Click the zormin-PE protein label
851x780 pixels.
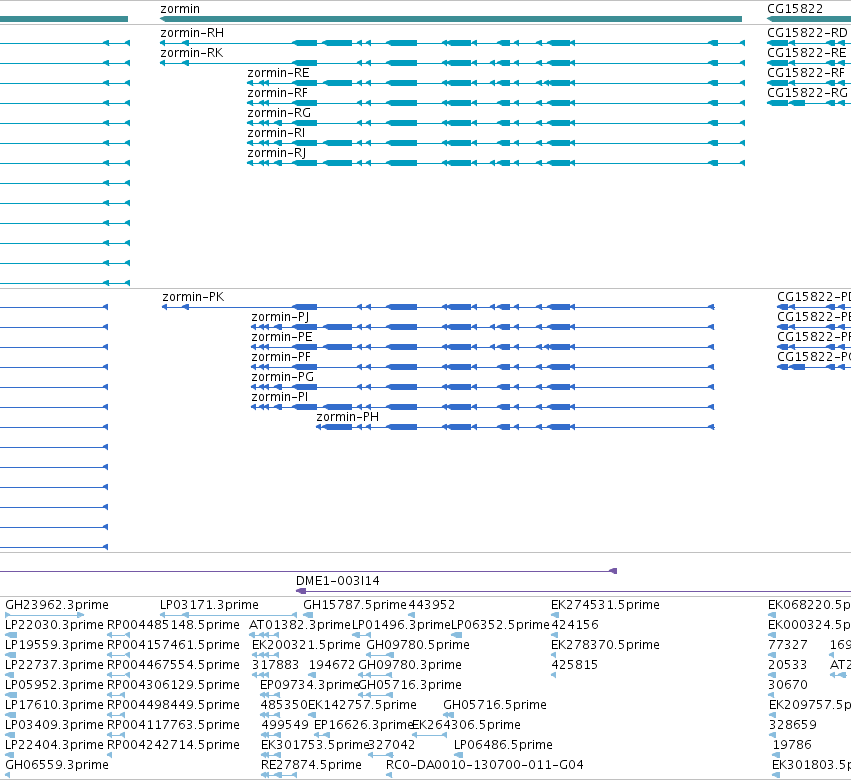[282, 337]
